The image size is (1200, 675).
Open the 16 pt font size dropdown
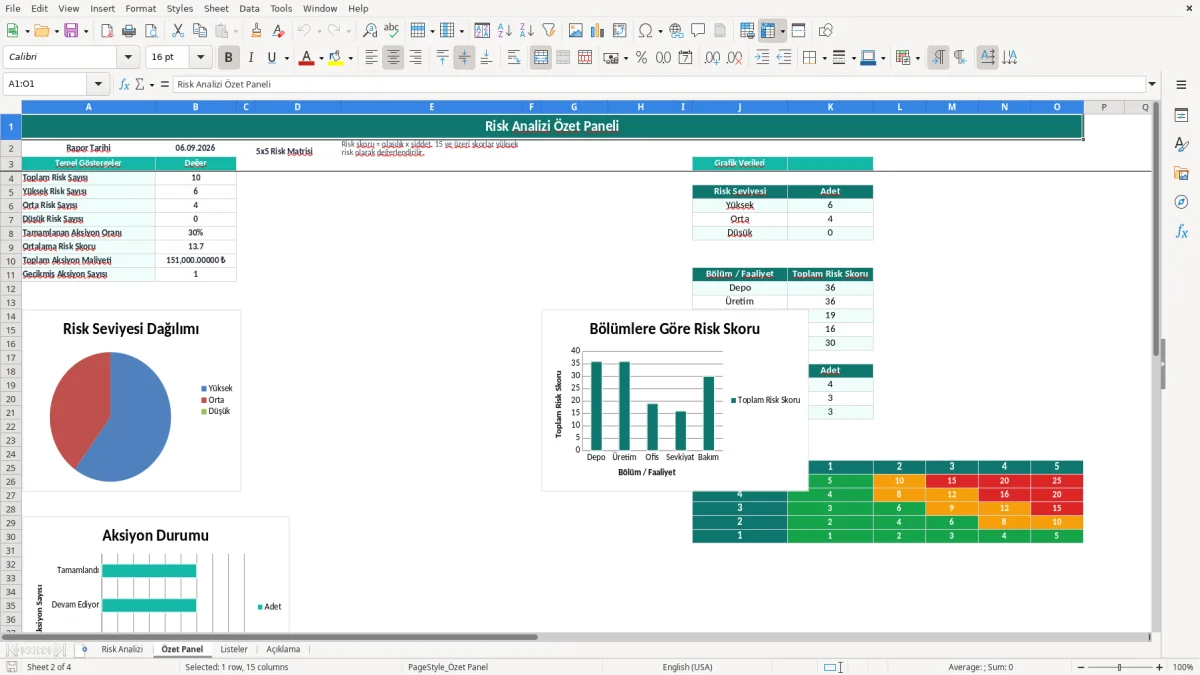200,58
